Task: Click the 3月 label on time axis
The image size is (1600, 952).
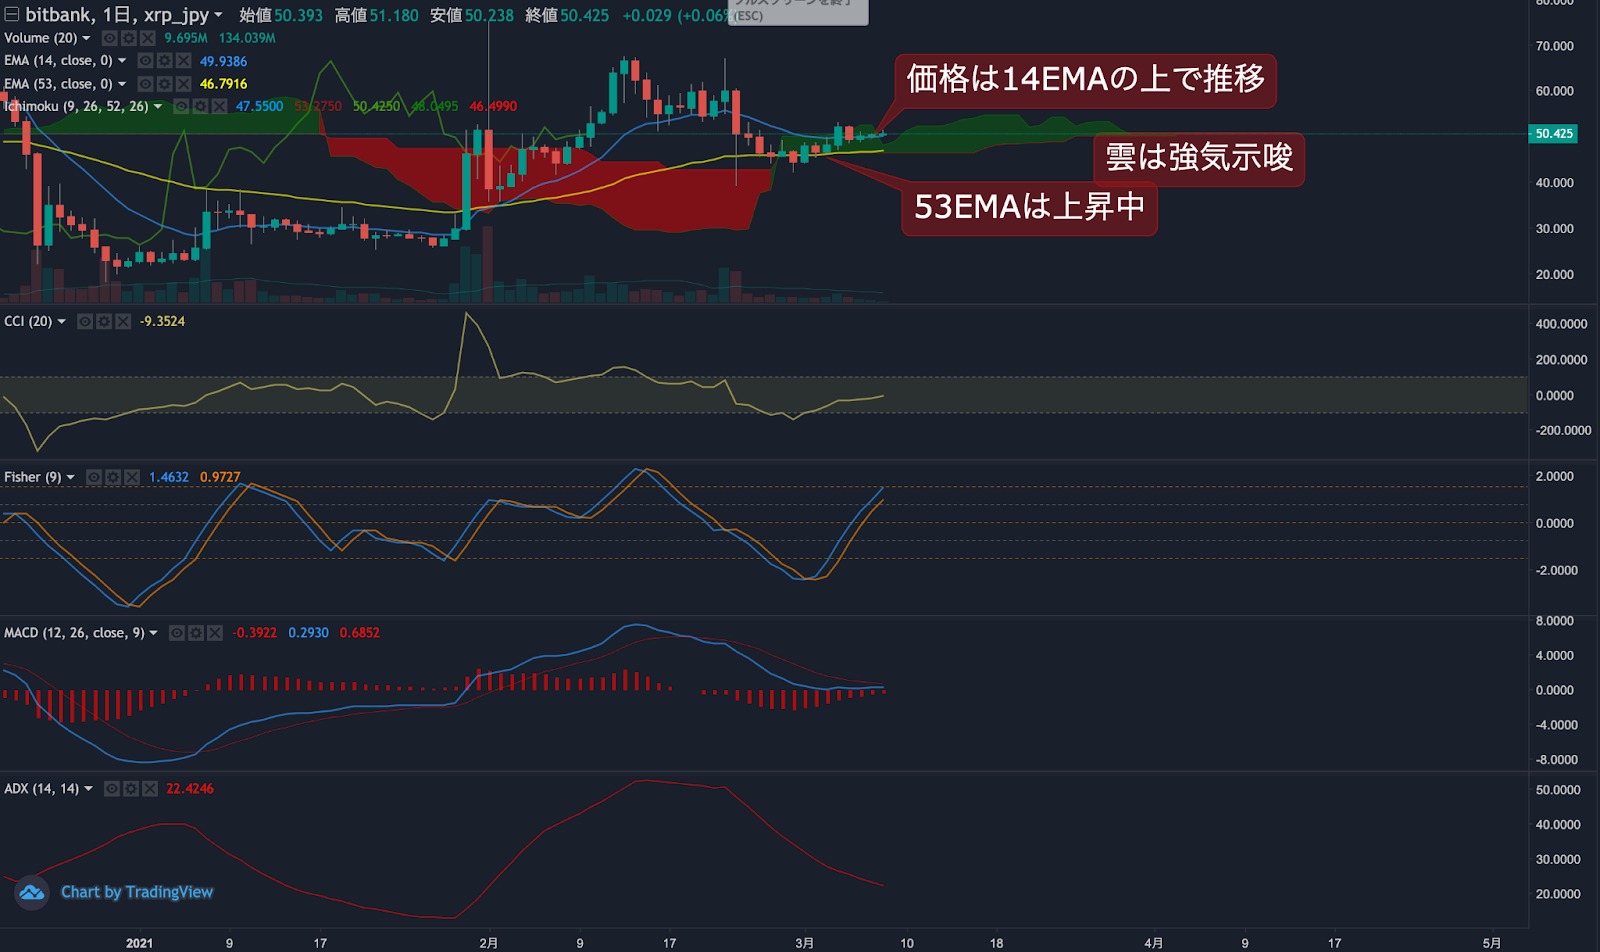Action: click(x=805, y=943)
